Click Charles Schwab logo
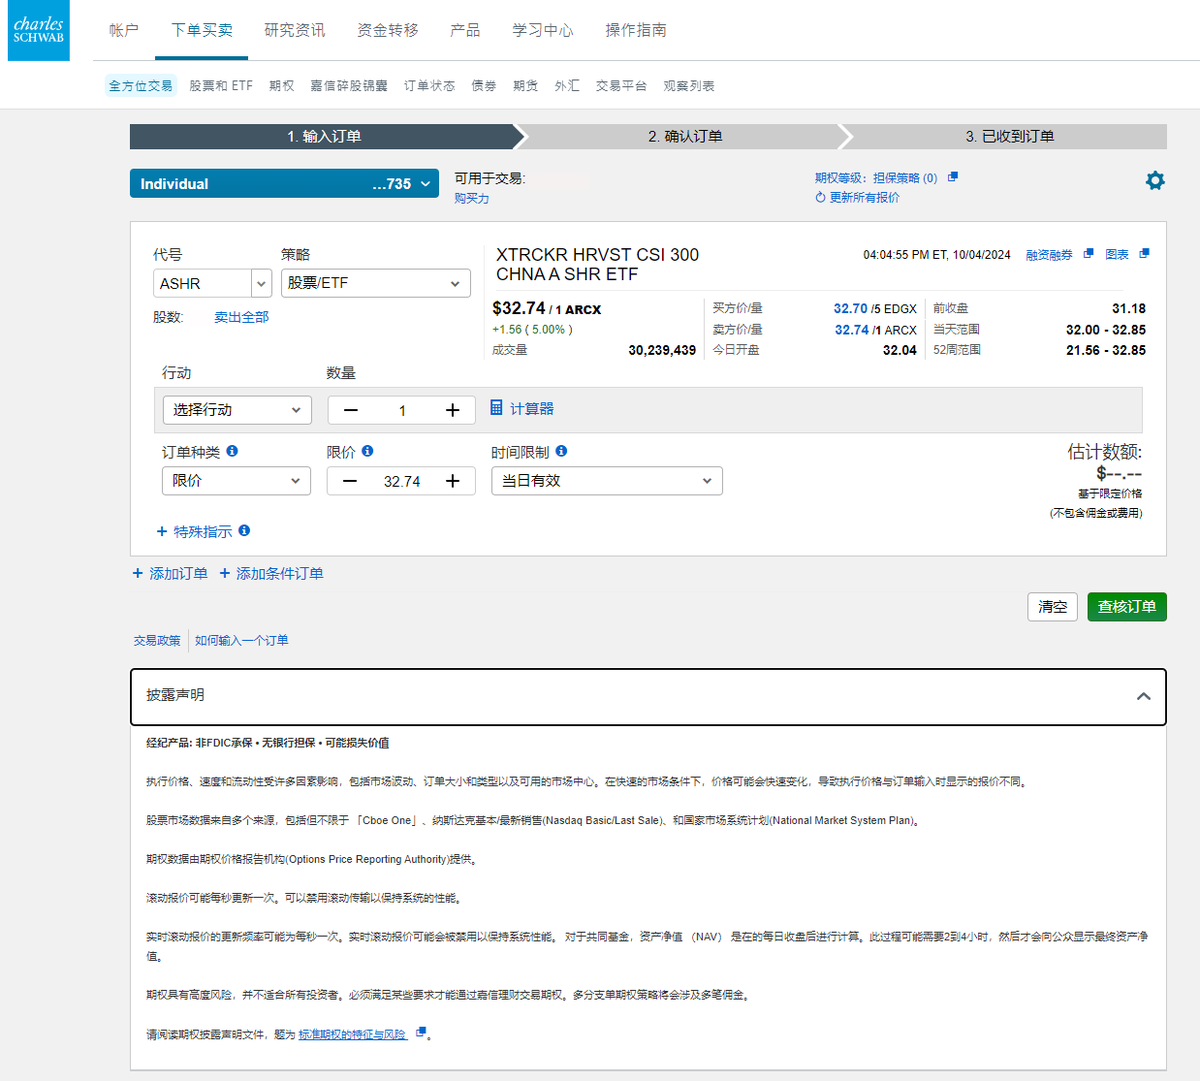This screenshot has height=1081, width=1200. [39, 31]
